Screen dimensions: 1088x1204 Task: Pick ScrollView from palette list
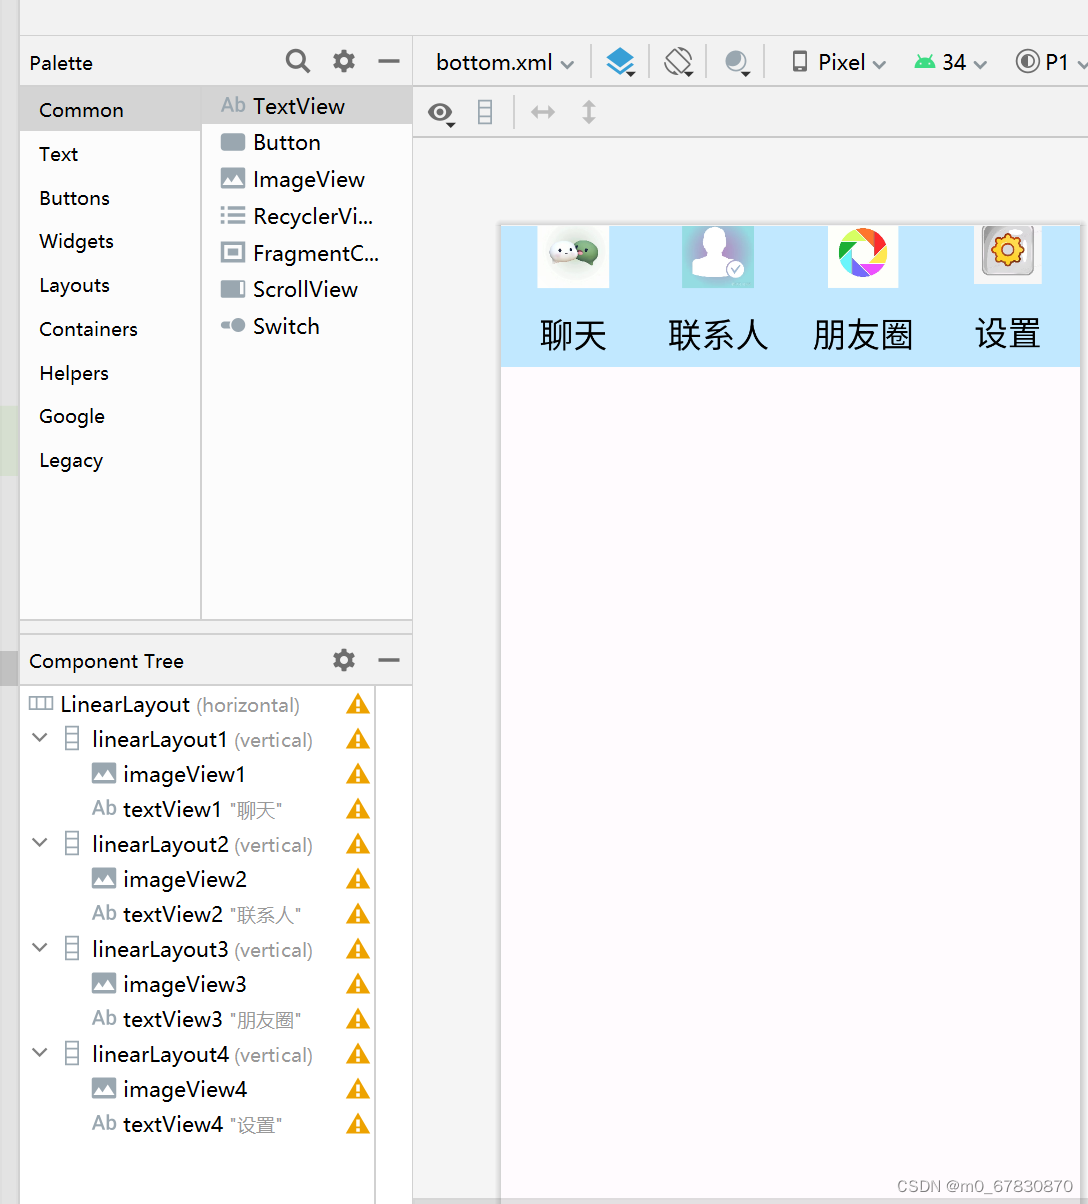tap(307, 290)
